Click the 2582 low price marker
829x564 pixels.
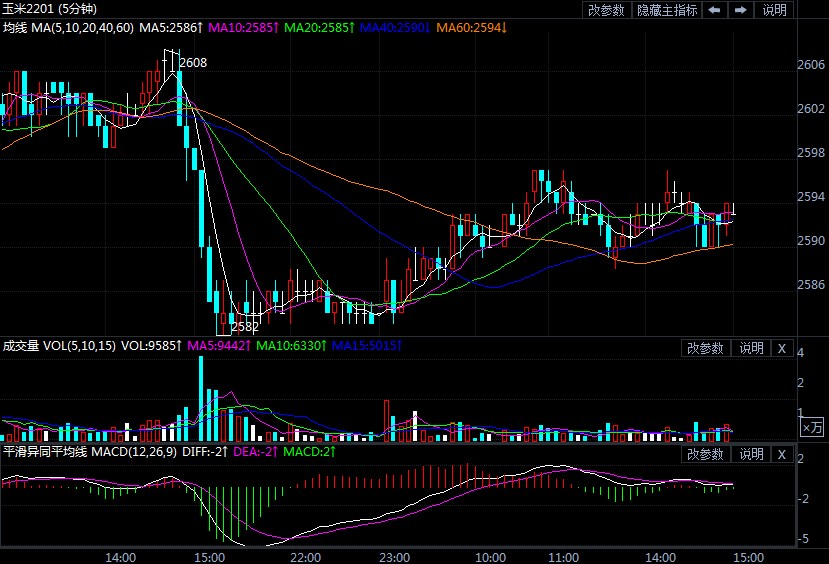[x=244, y=326]
